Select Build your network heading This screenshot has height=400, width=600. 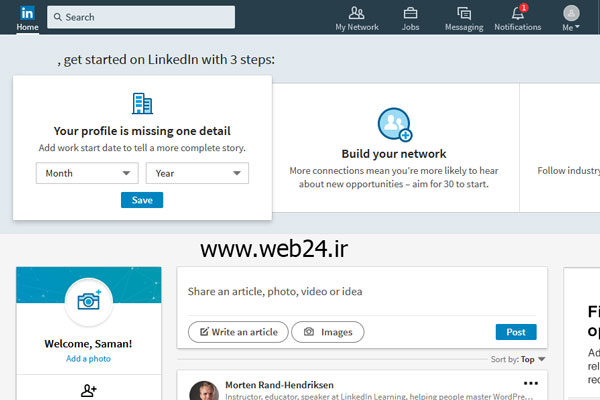point(394,153)
